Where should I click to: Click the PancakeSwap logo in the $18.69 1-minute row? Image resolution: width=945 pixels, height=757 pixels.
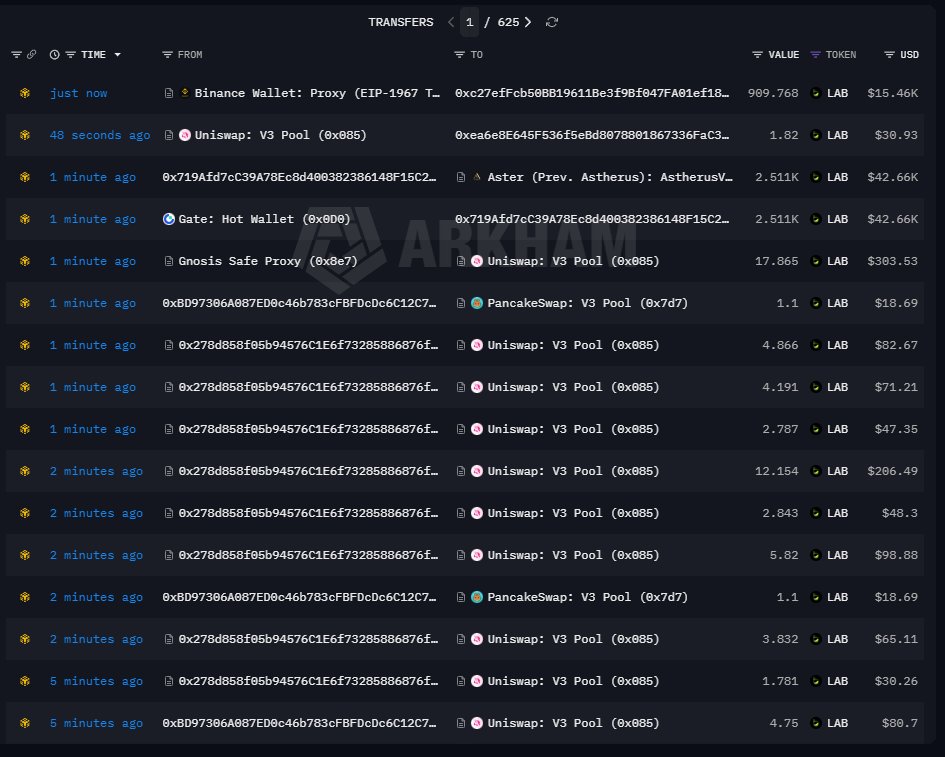(477, 303)
